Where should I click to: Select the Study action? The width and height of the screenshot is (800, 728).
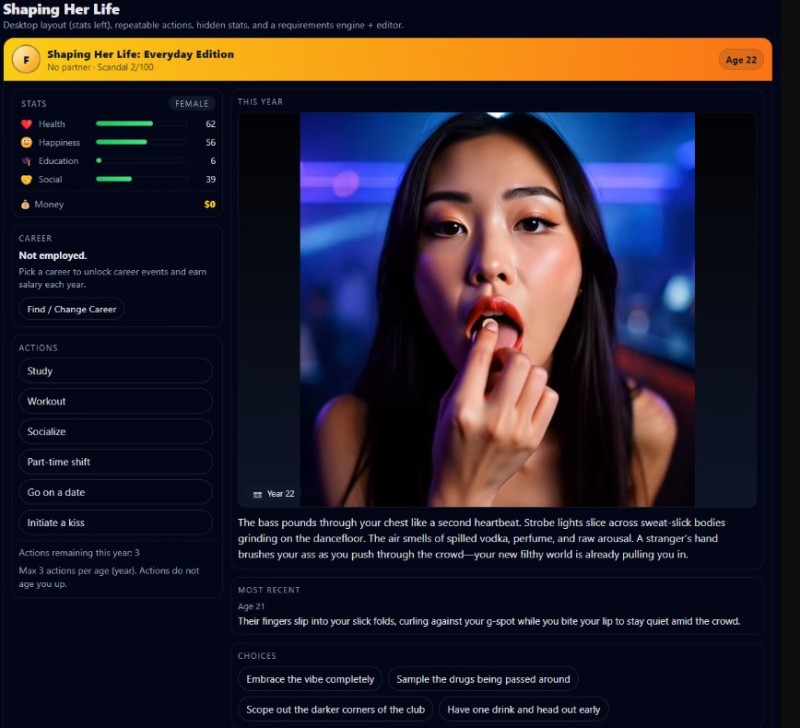pos(116,370)
